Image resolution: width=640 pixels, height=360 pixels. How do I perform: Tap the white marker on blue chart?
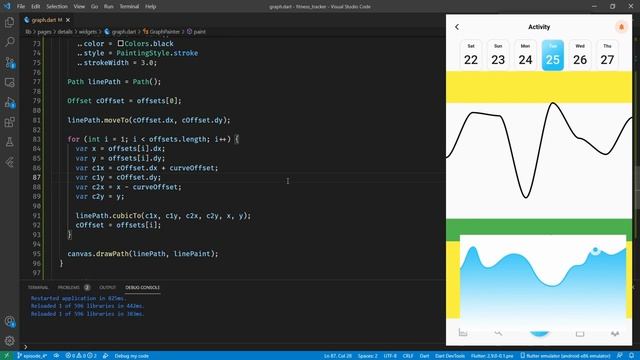point(596,250)
